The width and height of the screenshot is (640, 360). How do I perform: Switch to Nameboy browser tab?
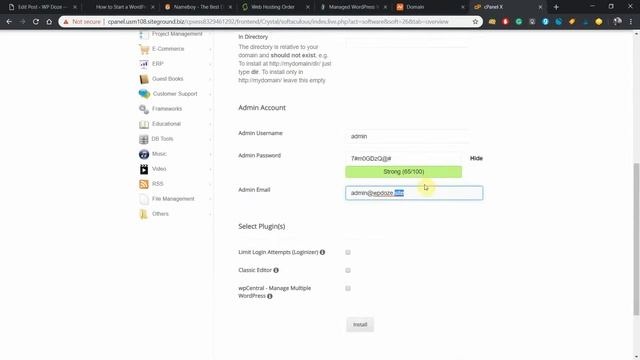click(x=198, y=7)
